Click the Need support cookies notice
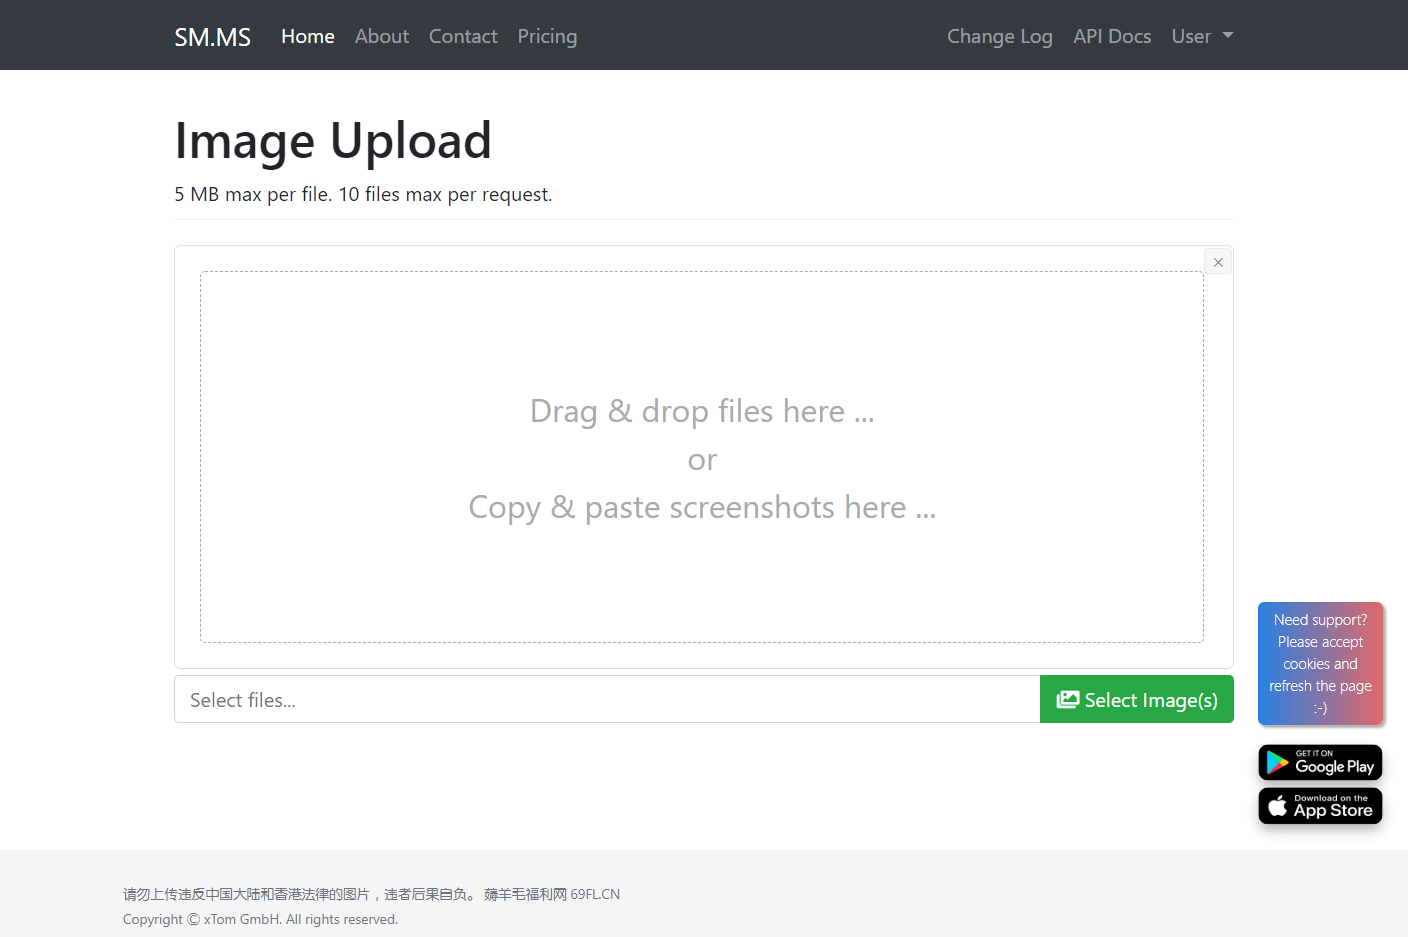 1320,663
